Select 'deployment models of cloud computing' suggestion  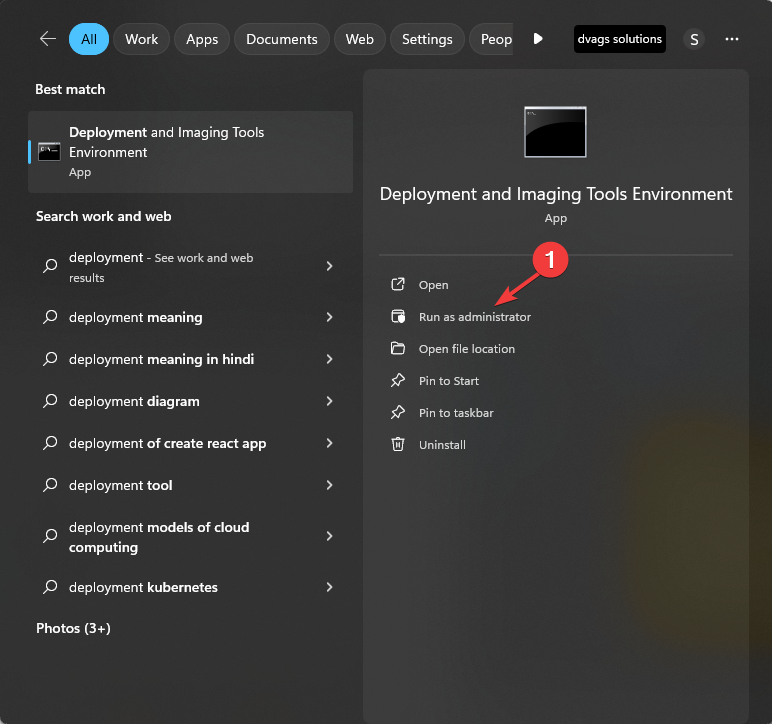pyautogui.click(x=191, y=537)
